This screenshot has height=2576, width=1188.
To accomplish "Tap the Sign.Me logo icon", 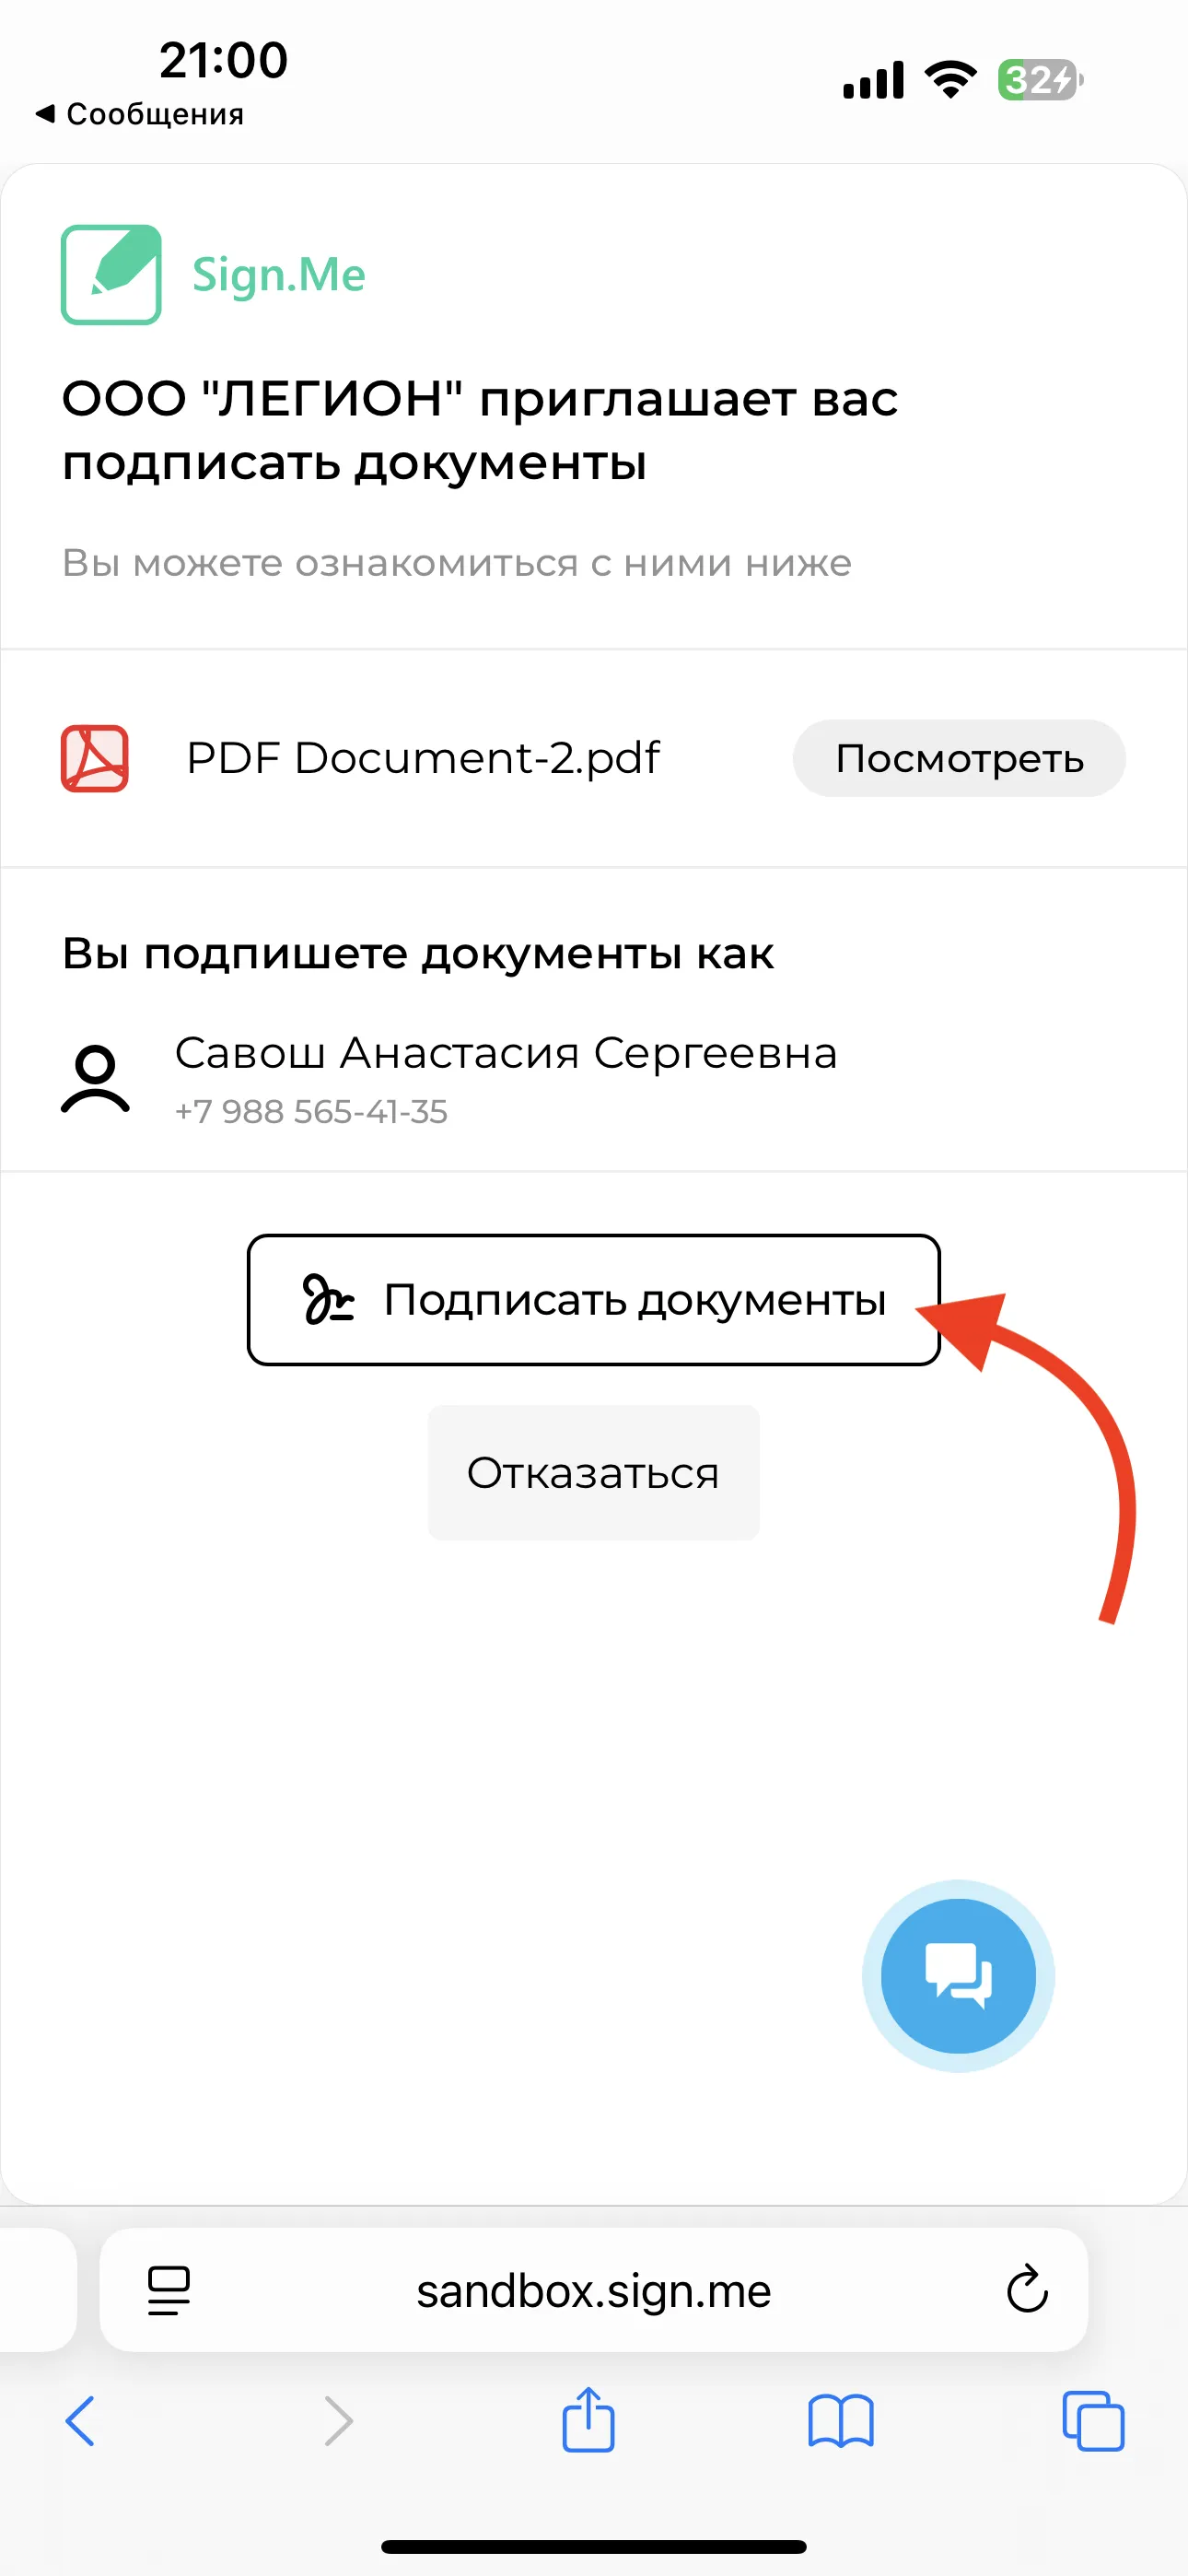I will click(111, 275).
